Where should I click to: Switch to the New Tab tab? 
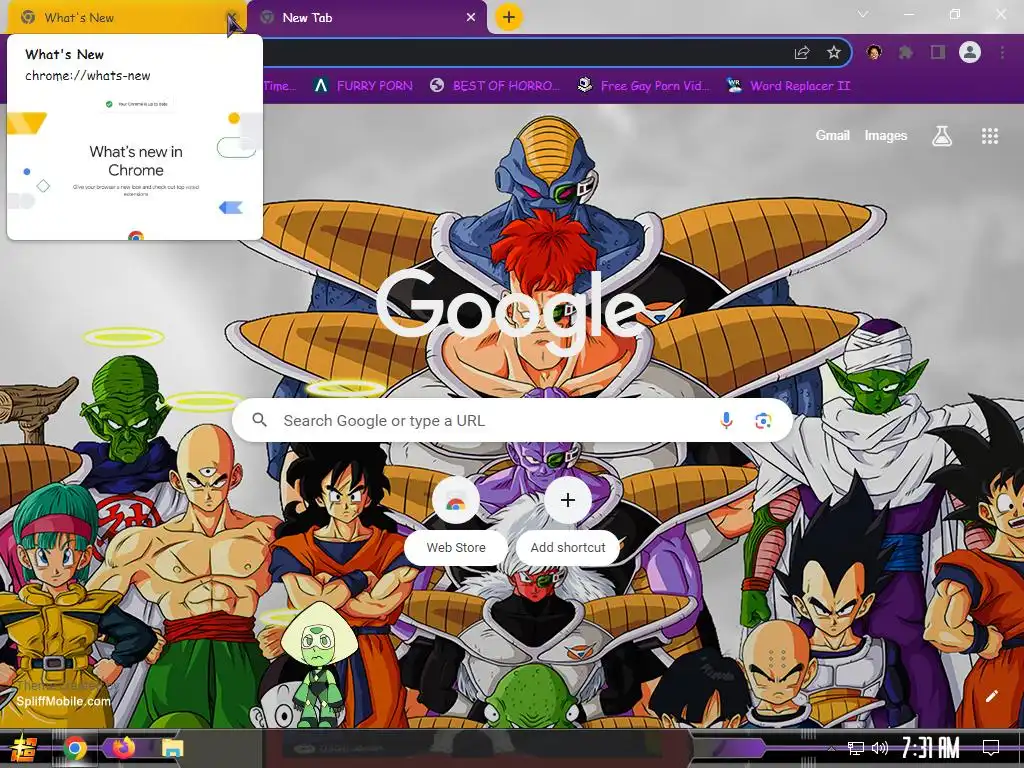[367, 18]
